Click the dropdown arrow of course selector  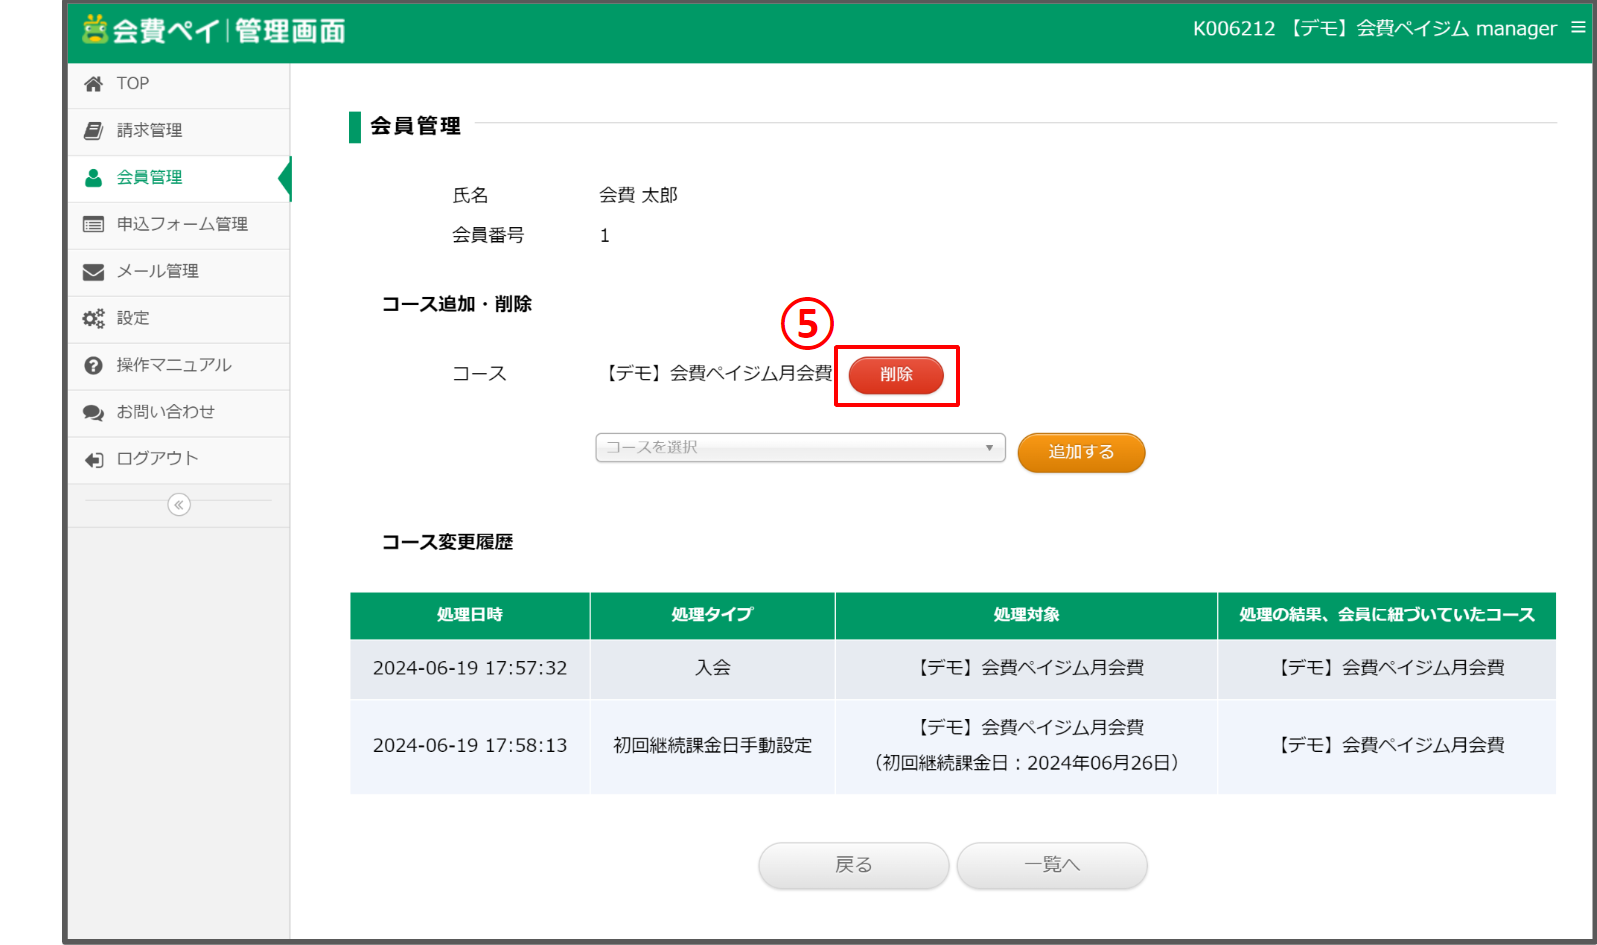(x=989, y=447)
